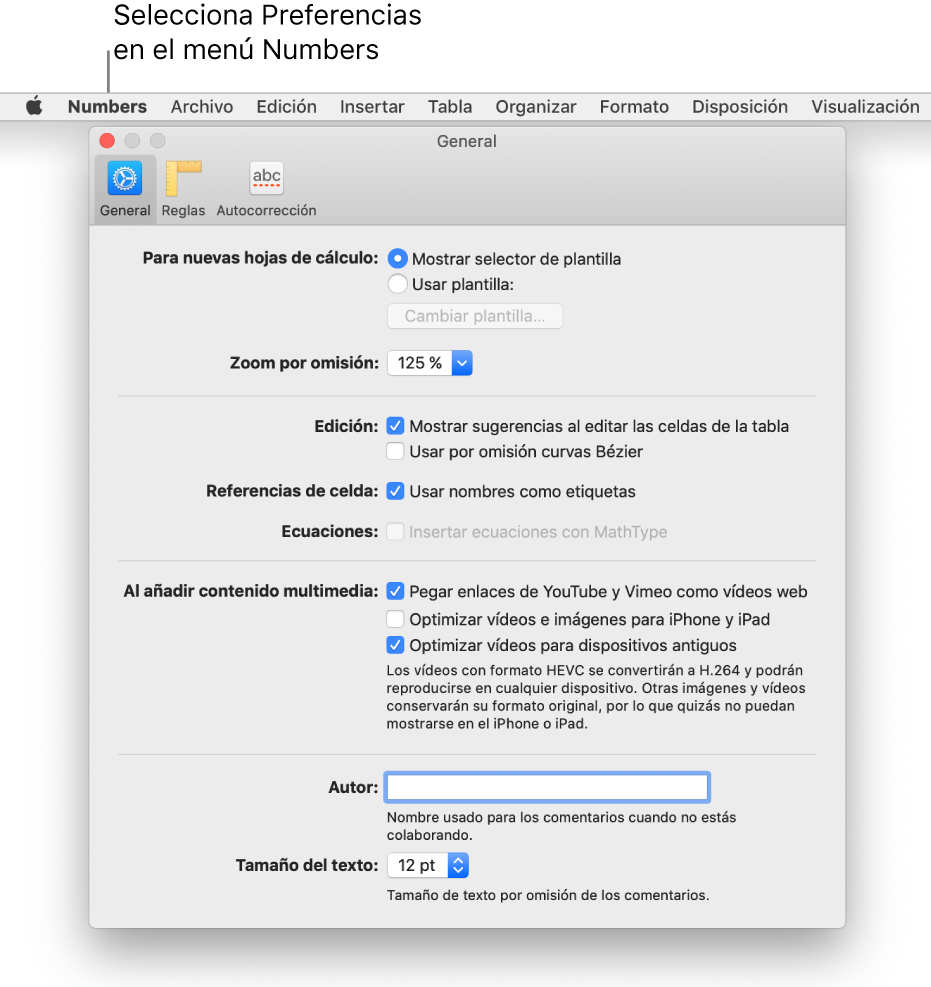The height and width of the screenshot is (987, 931).
Task: Open the Numbers menu
Action: point(107,106)
